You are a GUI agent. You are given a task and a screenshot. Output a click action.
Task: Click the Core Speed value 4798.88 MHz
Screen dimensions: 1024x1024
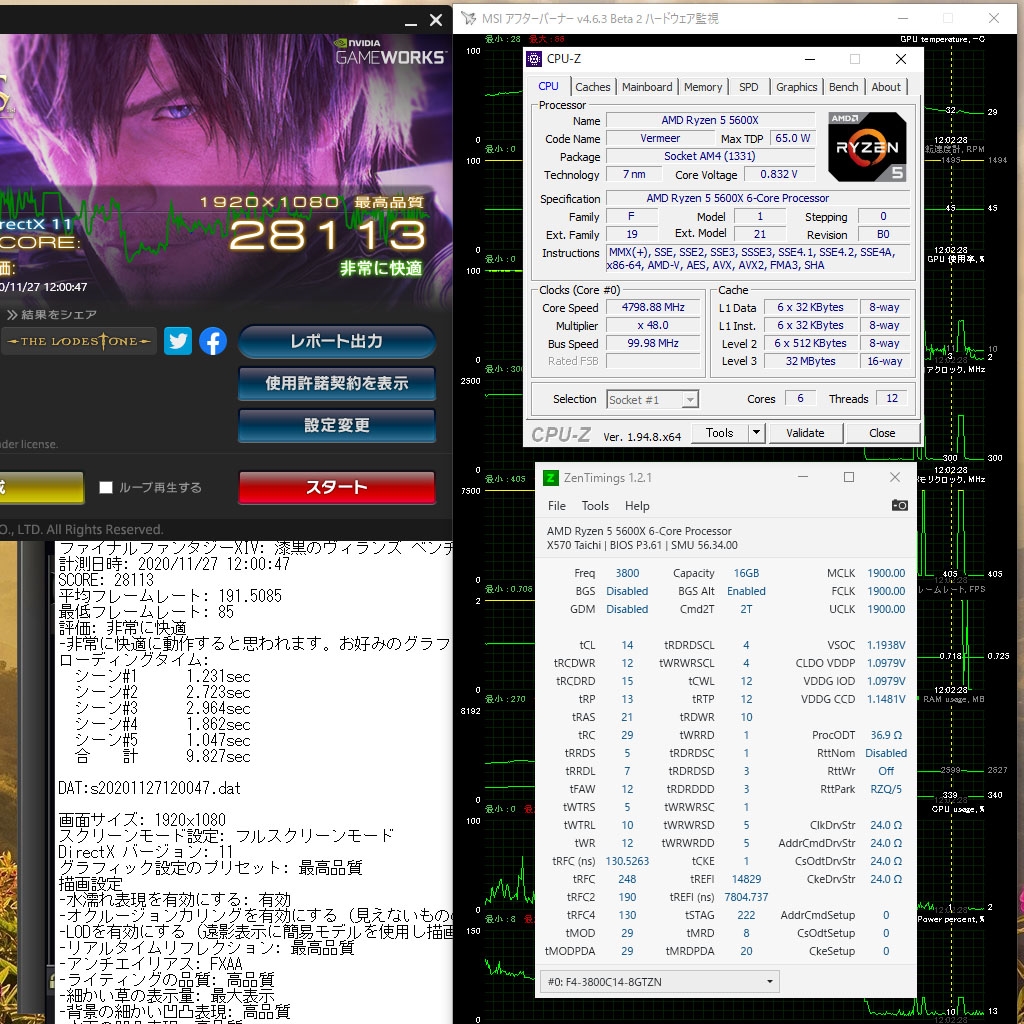pyautogui.click(x=652, y=307)
